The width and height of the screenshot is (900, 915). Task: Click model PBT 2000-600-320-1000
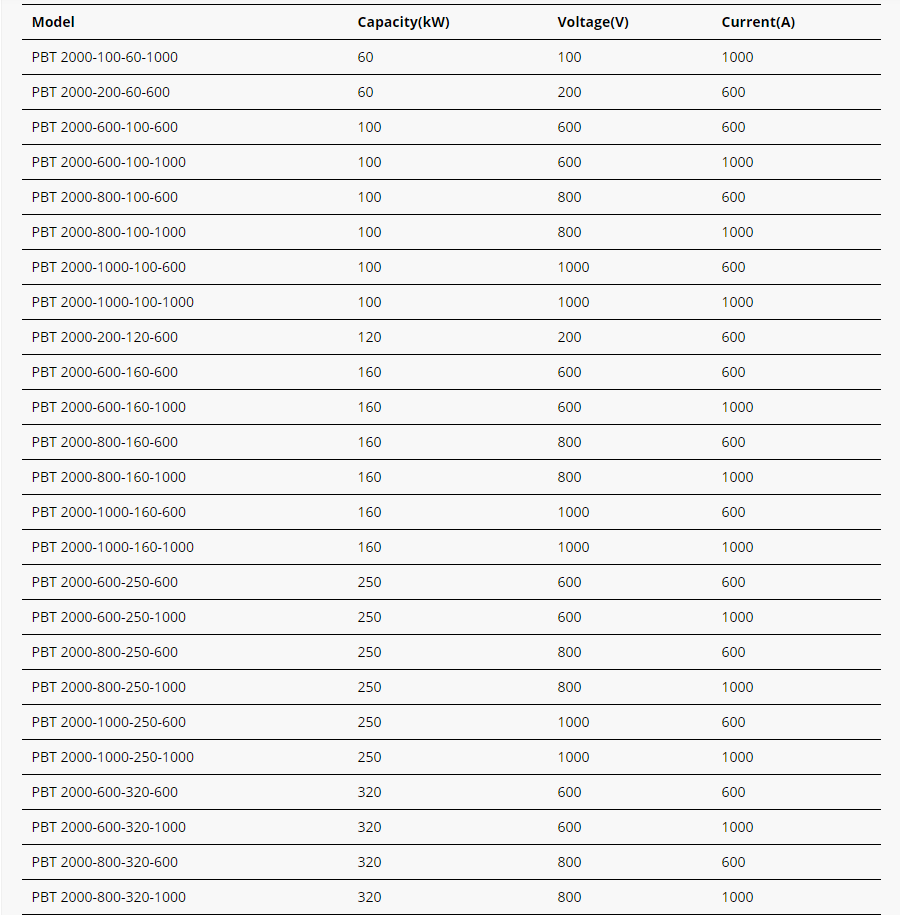[109, 827]
